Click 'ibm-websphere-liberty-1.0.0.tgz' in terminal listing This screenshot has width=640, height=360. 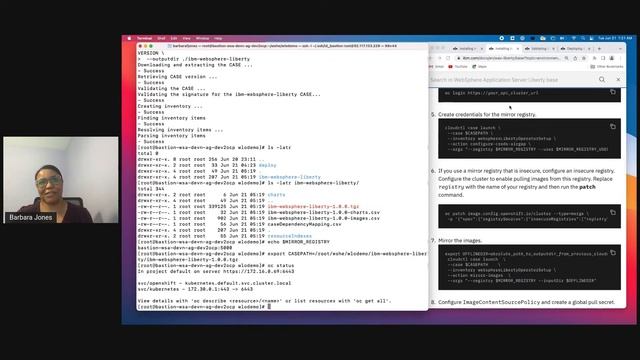click(x=313, y=207)
